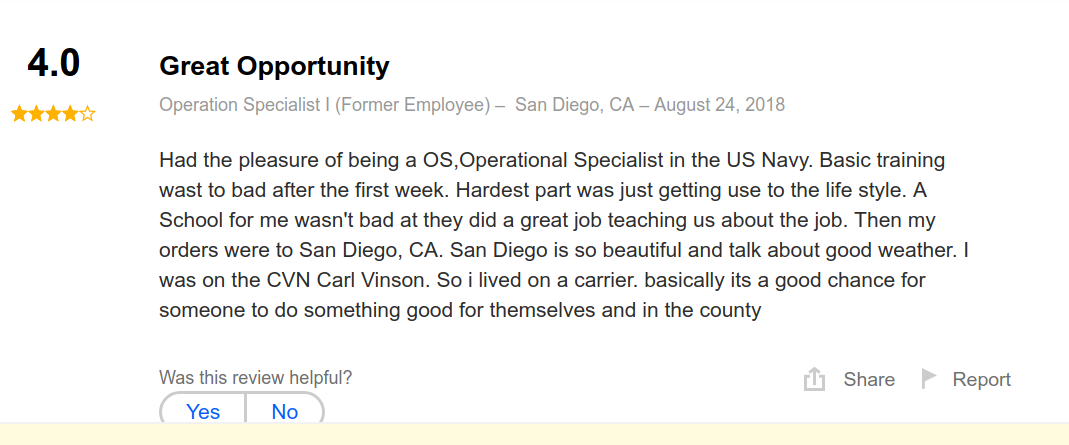Click the 4.0 rating score
1069x445 pixels.
point(53,63)
